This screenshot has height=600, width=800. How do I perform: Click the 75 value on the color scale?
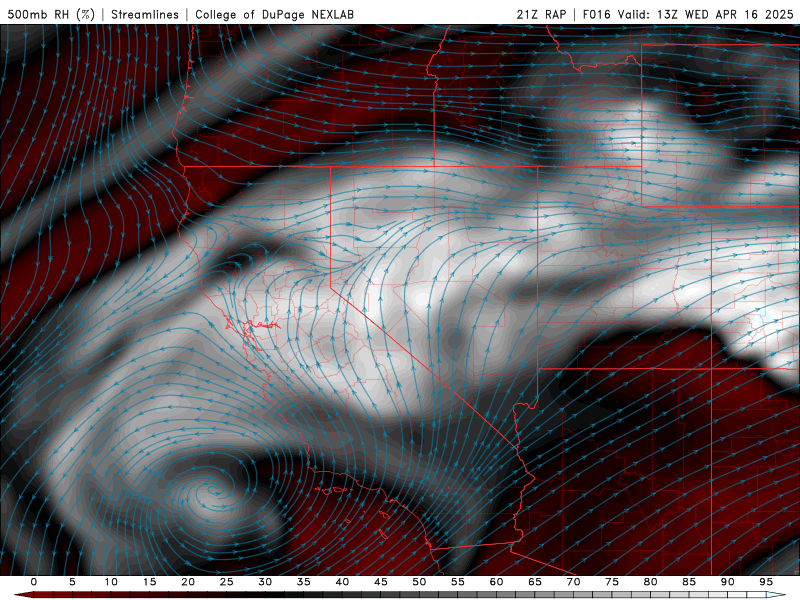pos(612,582)
